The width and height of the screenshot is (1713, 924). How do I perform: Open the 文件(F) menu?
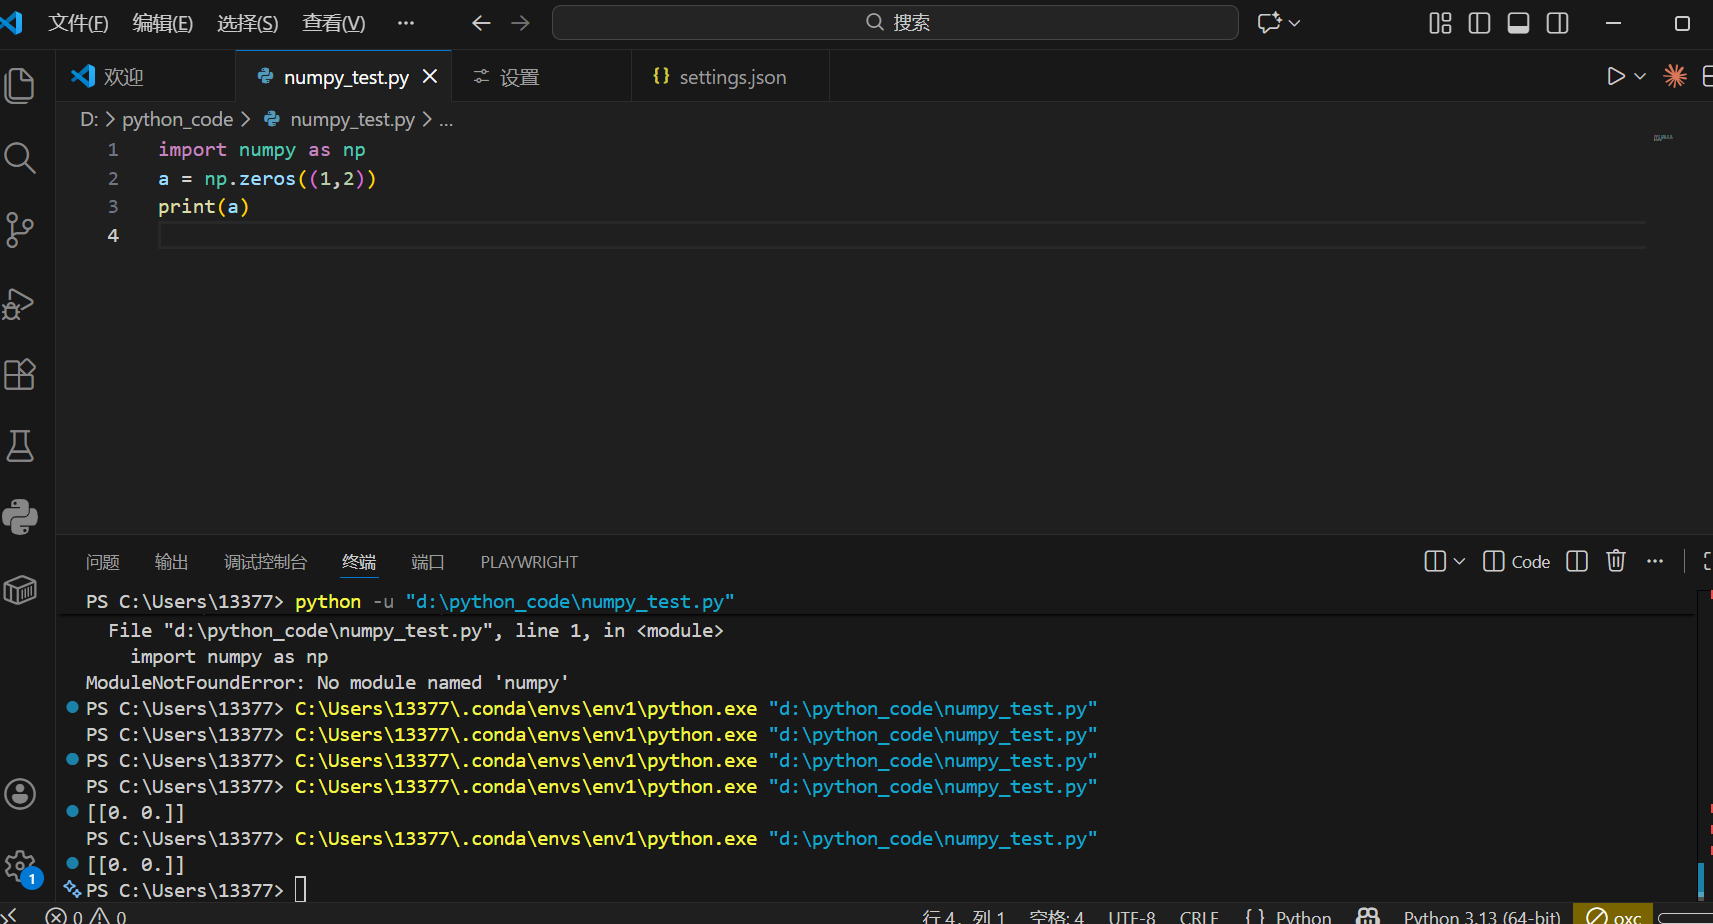78,23
